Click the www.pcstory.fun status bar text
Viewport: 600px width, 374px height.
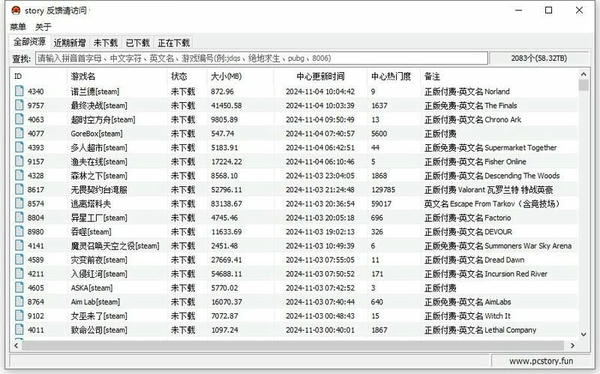click(541, 361)
